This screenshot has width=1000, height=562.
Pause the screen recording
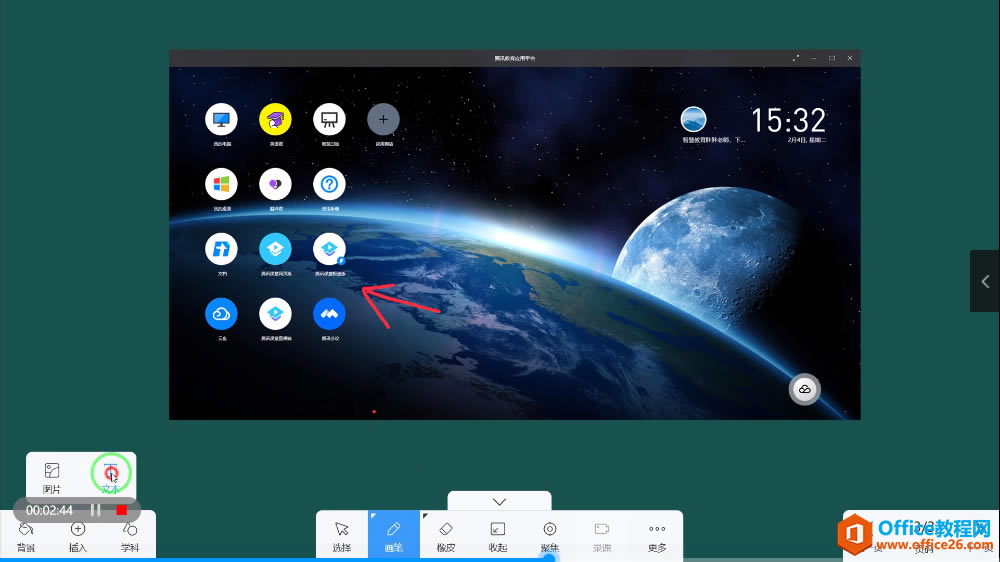coord(96,510)
